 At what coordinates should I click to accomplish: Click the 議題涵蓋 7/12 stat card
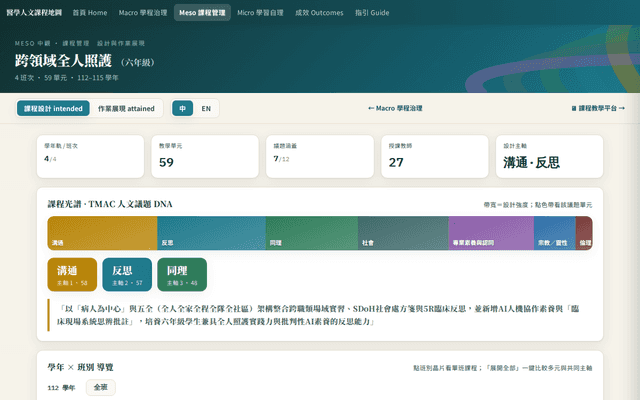320,156
